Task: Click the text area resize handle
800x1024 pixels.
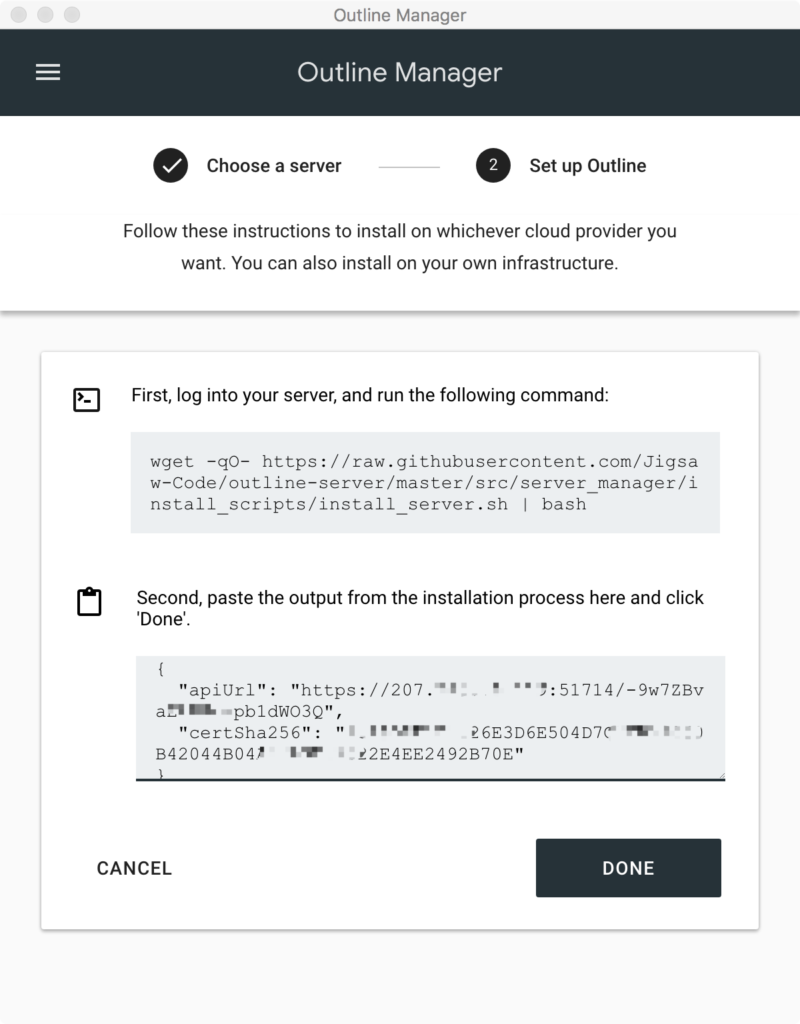Action: click(x=721, y=774)
